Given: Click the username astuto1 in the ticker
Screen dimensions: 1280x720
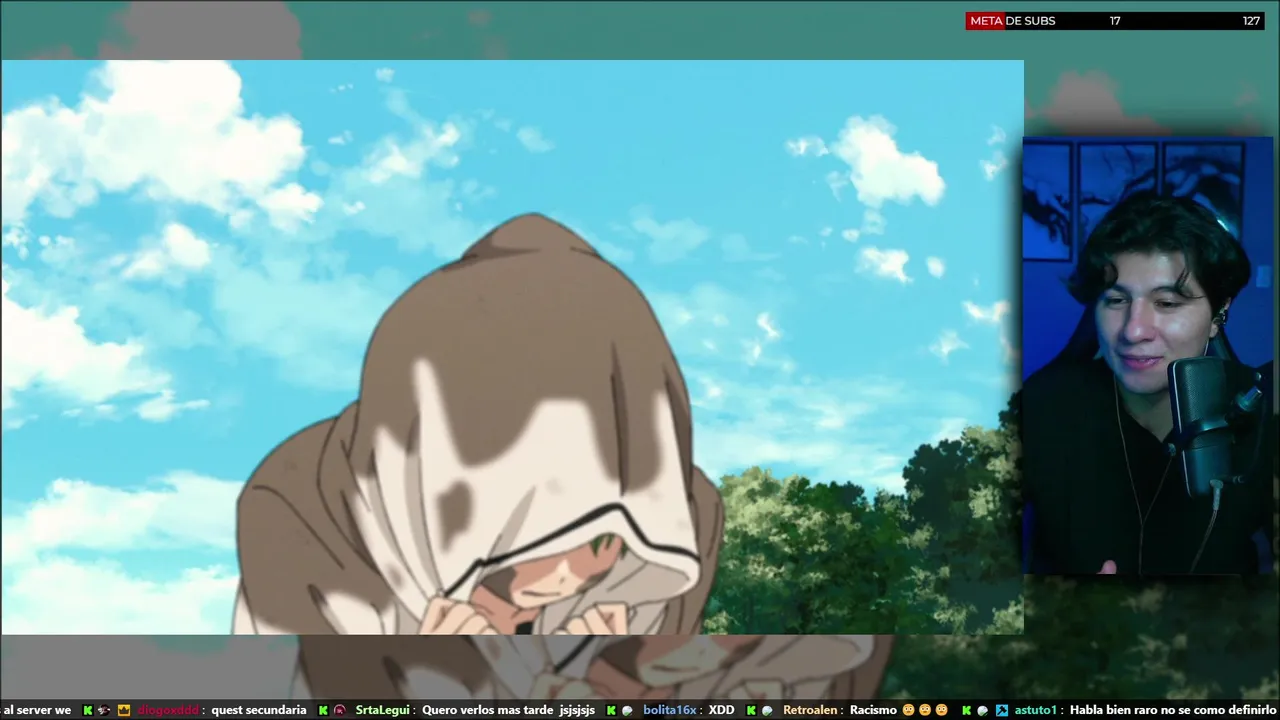Looking at the screenshot, I should click(x=1035, y=710).
